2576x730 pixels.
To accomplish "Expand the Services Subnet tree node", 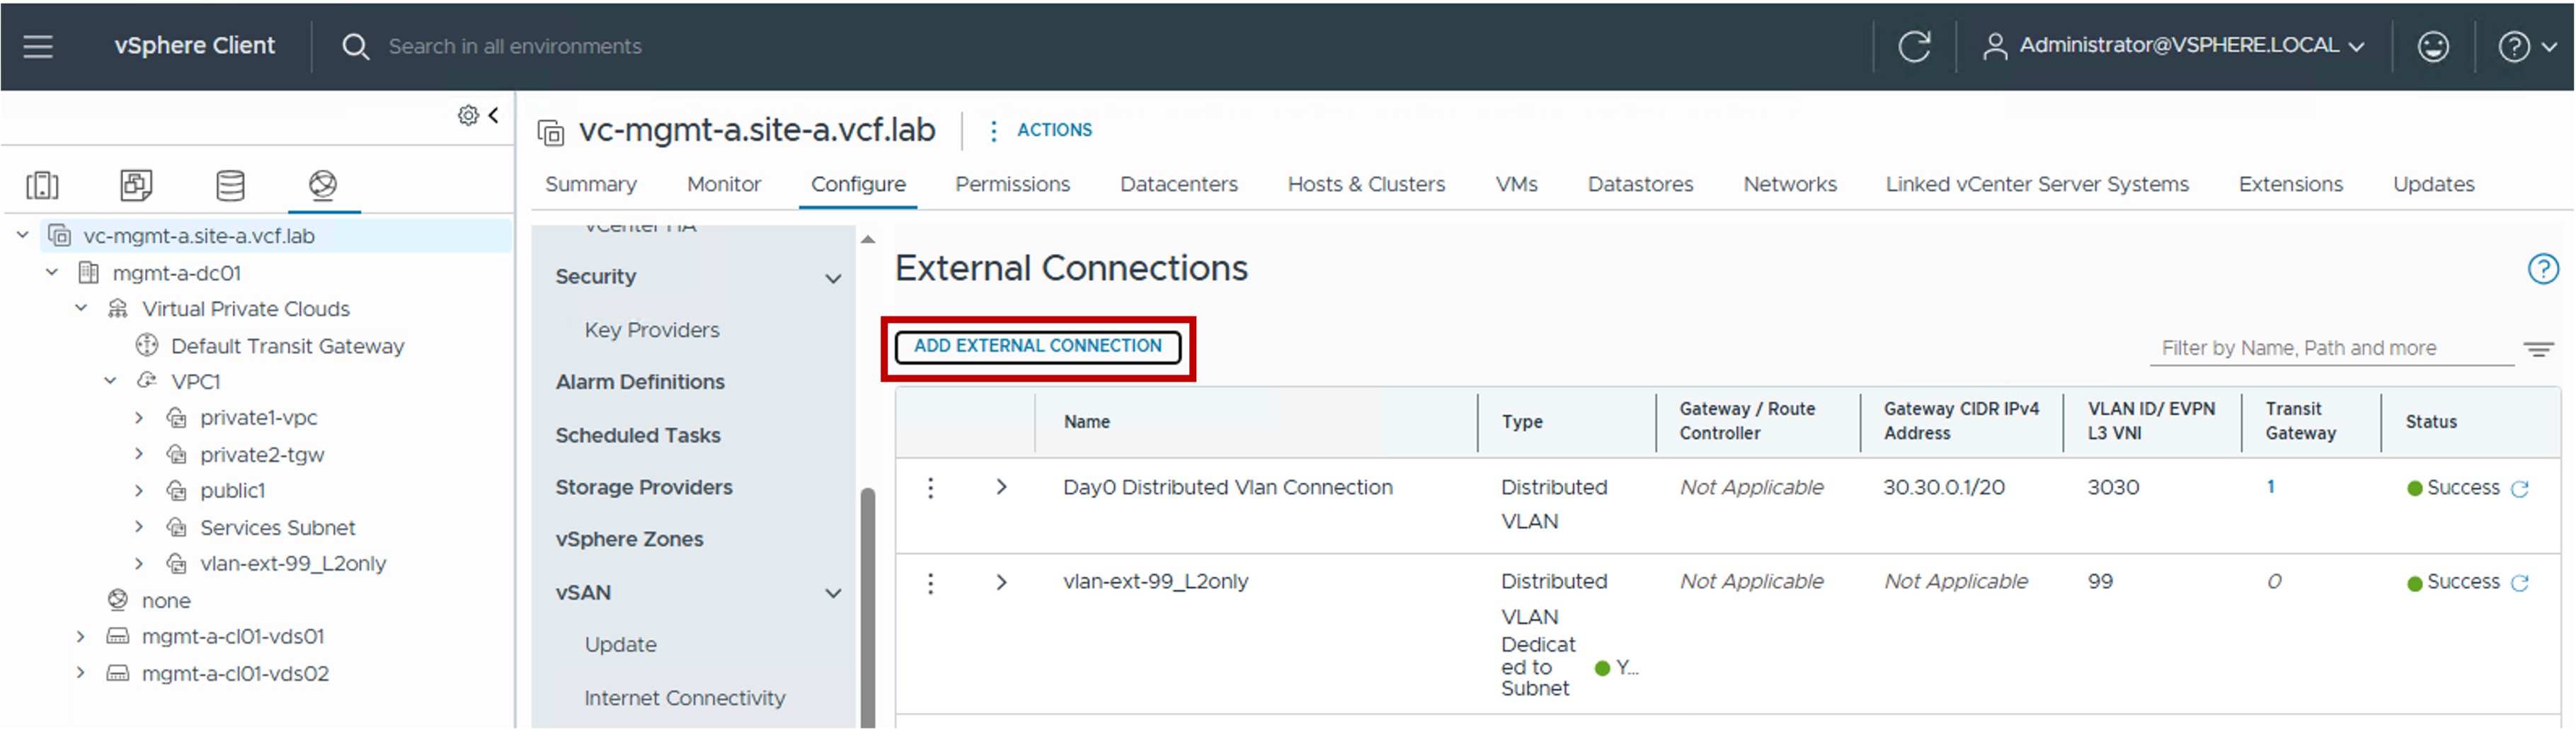I will (139, 528).
